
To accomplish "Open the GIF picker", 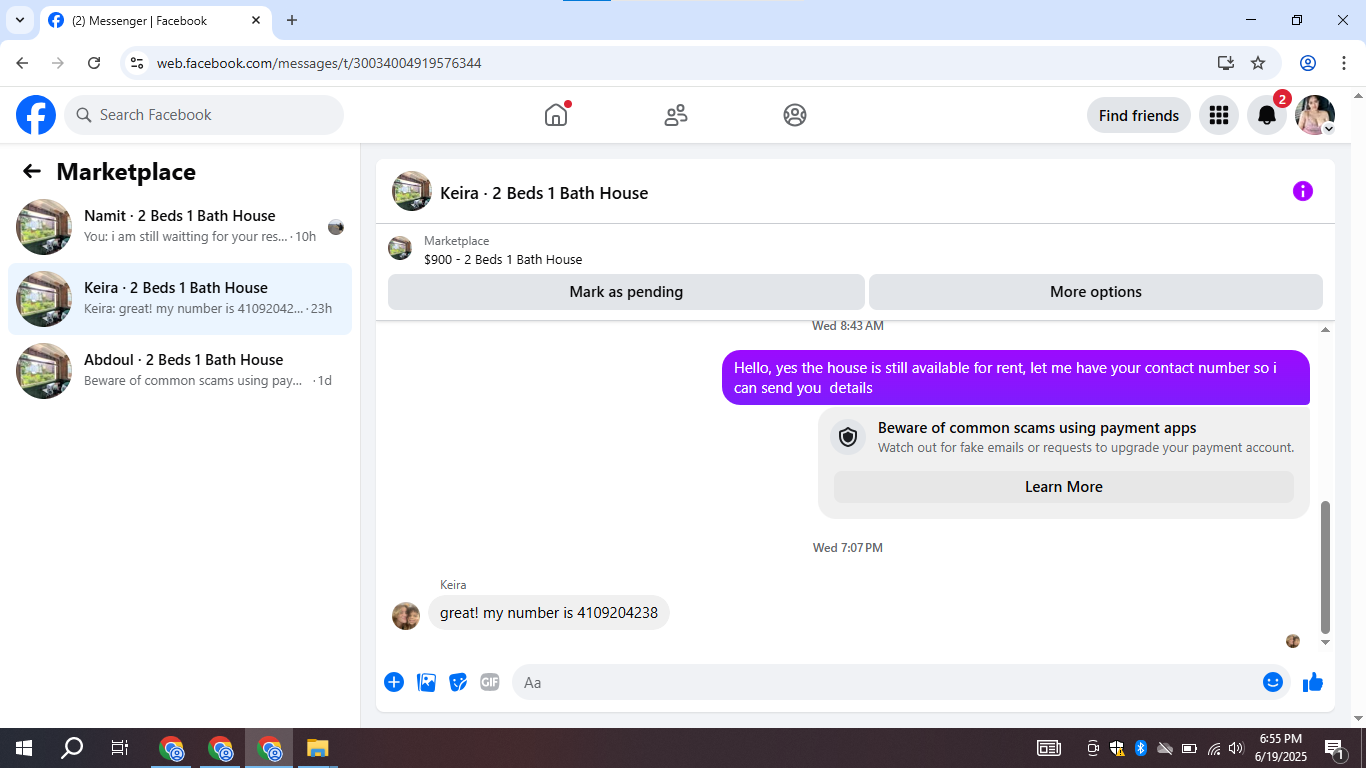I will 490,682.
